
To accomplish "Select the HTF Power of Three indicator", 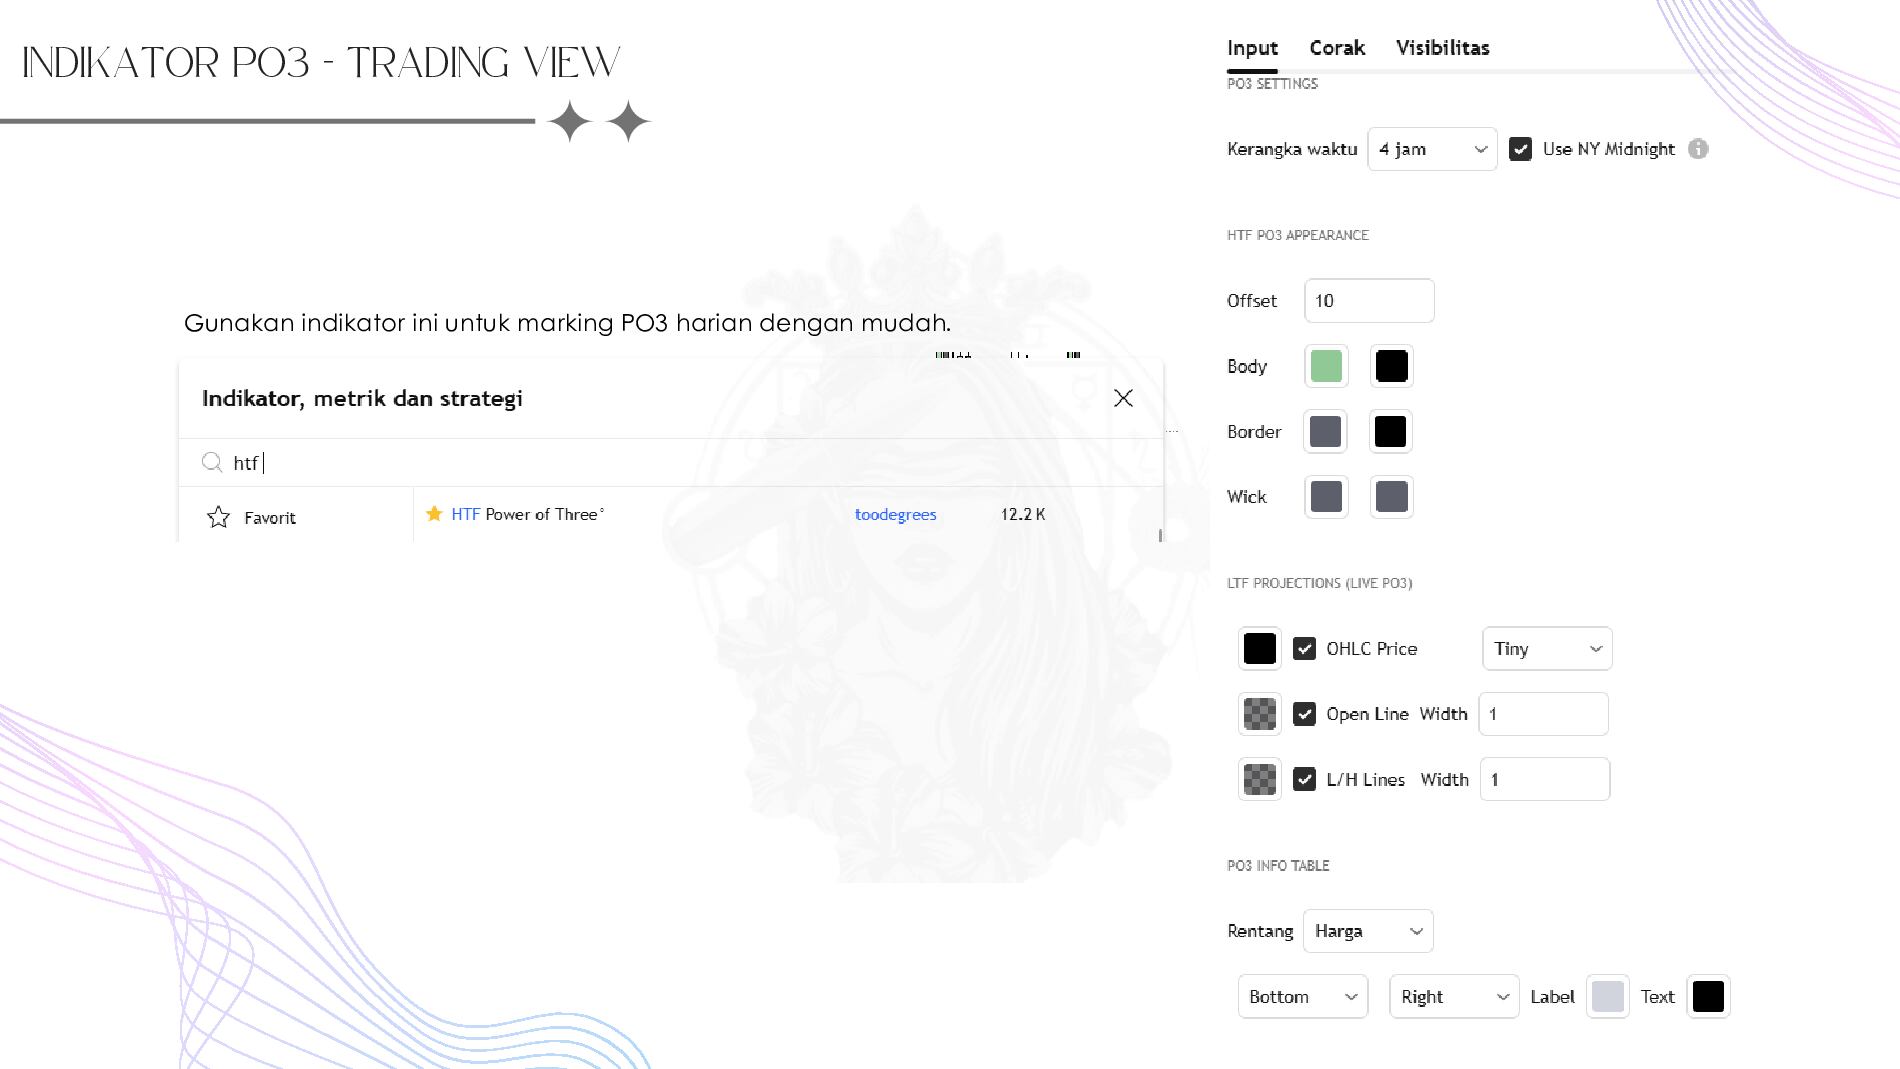I will click(x=524, y=514).
